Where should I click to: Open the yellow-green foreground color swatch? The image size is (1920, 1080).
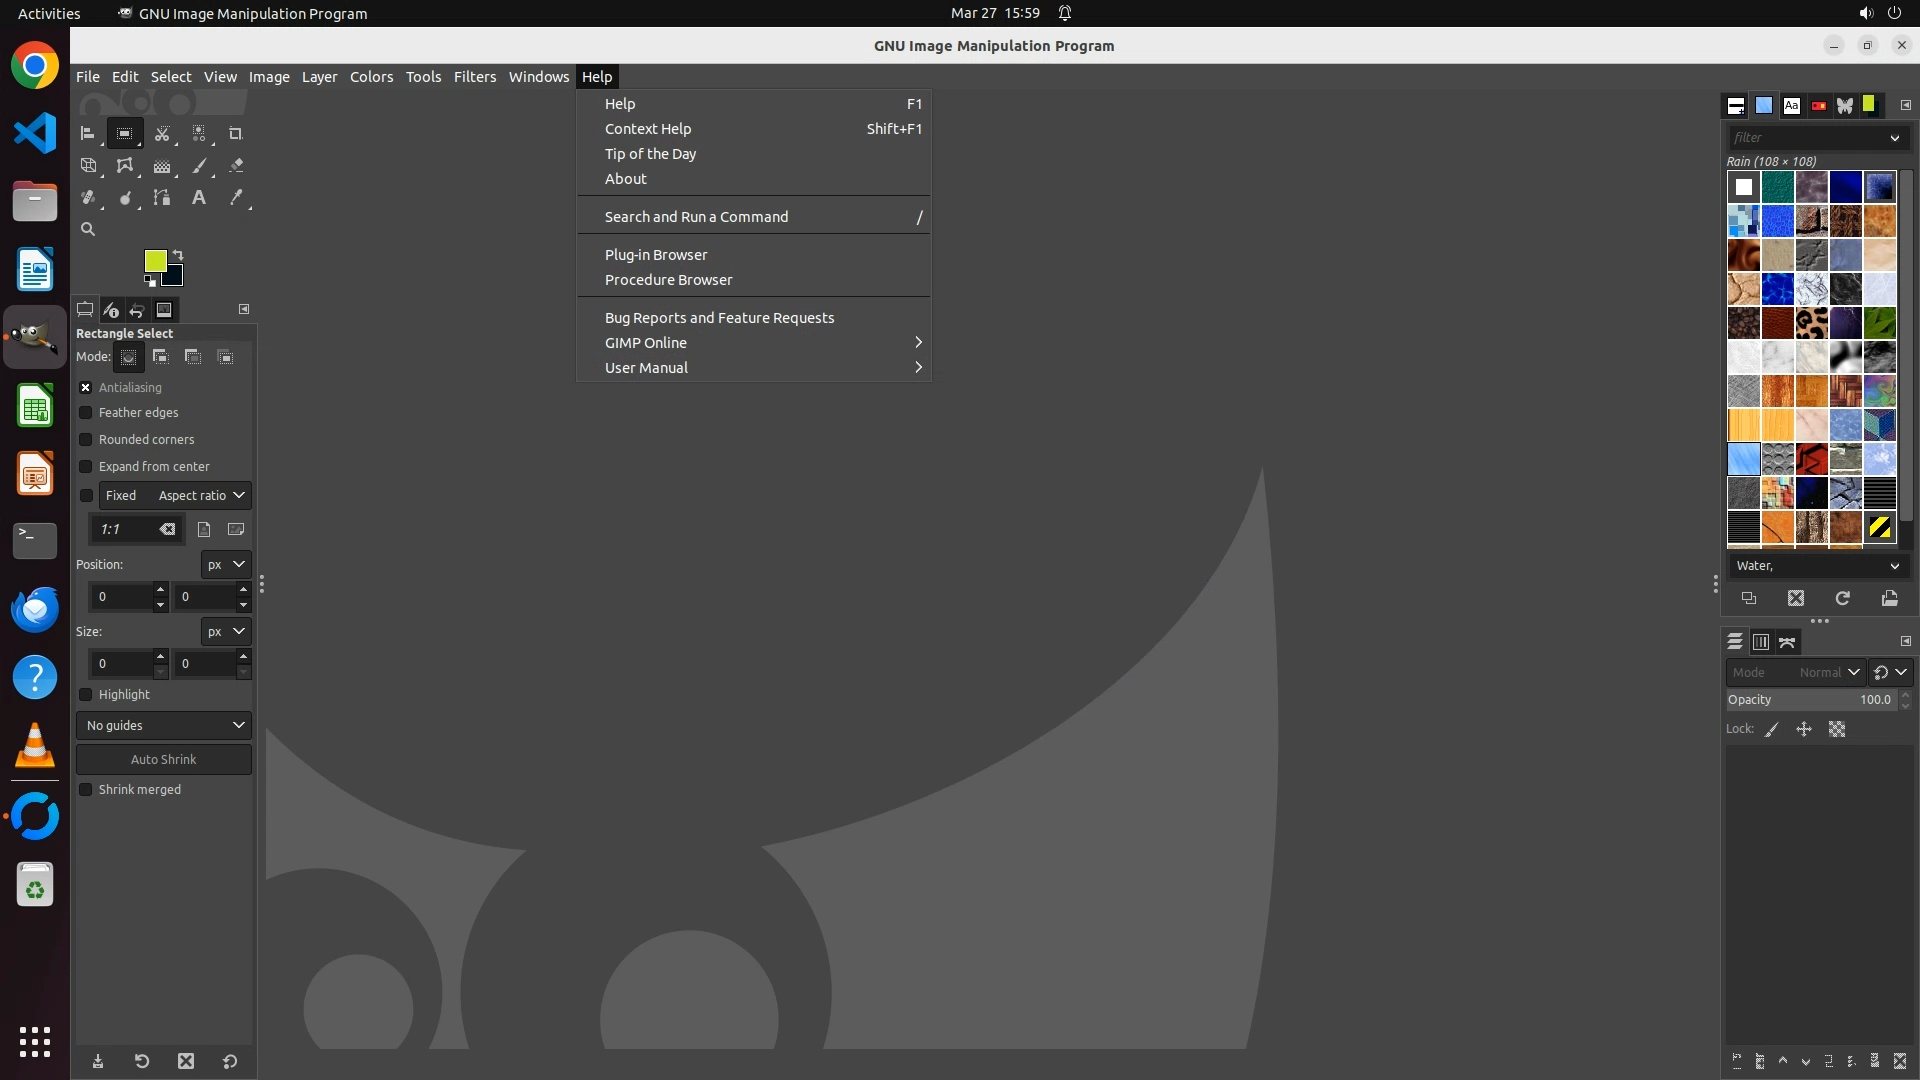[154, 260]
